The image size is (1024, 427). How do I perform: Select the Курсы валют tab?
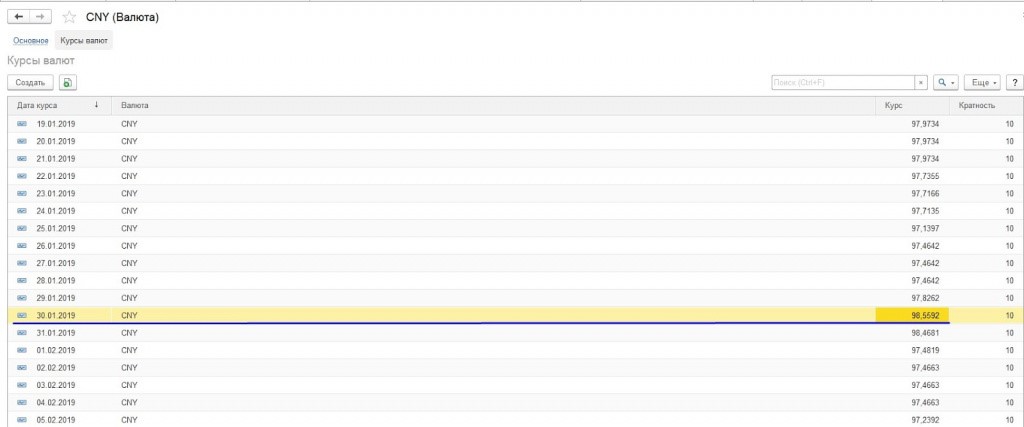coord(85,41)
